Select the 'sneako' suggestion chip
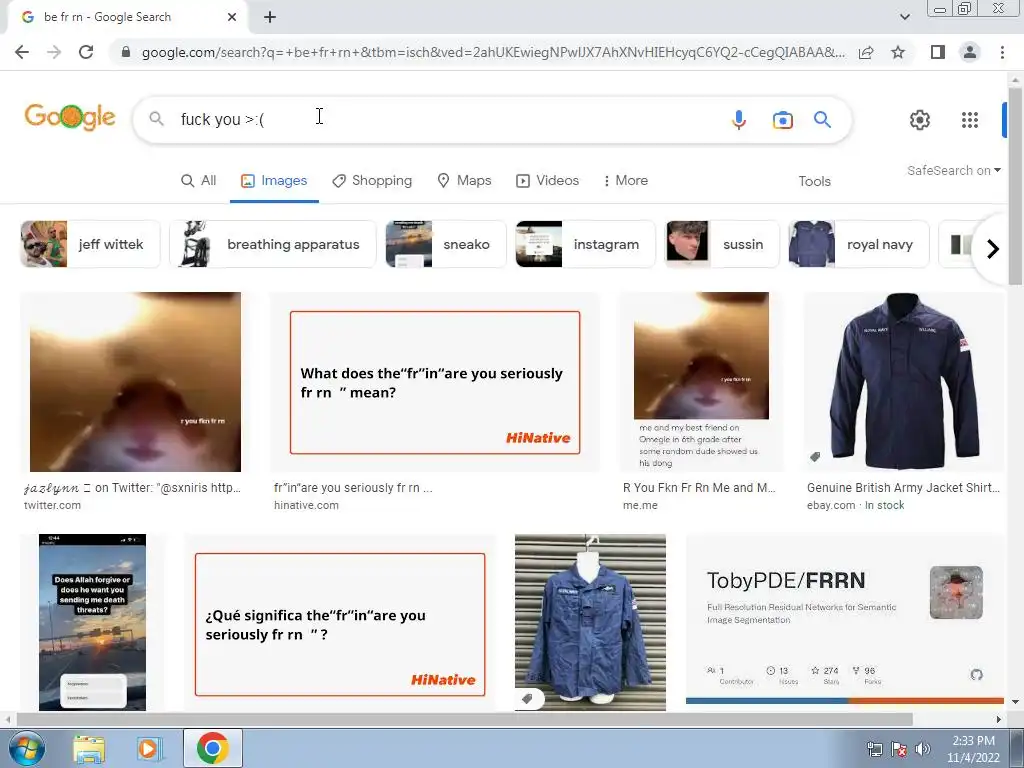Screen dimensions: 1024x768 [446, 244]
